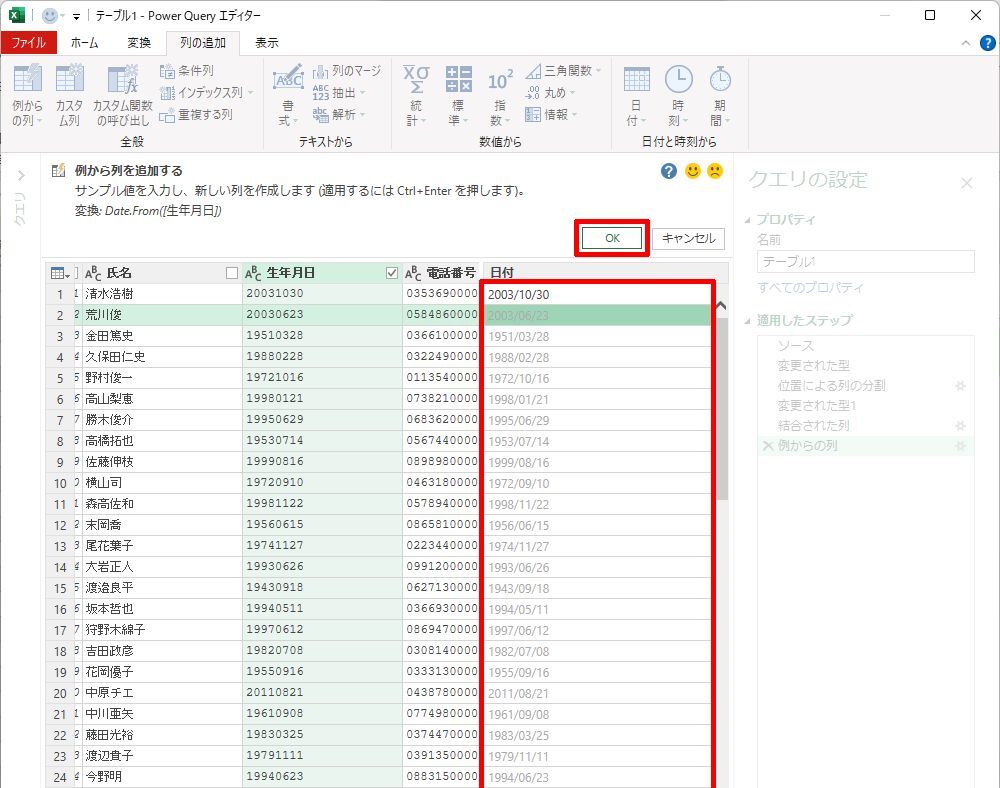
Task: Open the ファイル tab
Action: 28,43
